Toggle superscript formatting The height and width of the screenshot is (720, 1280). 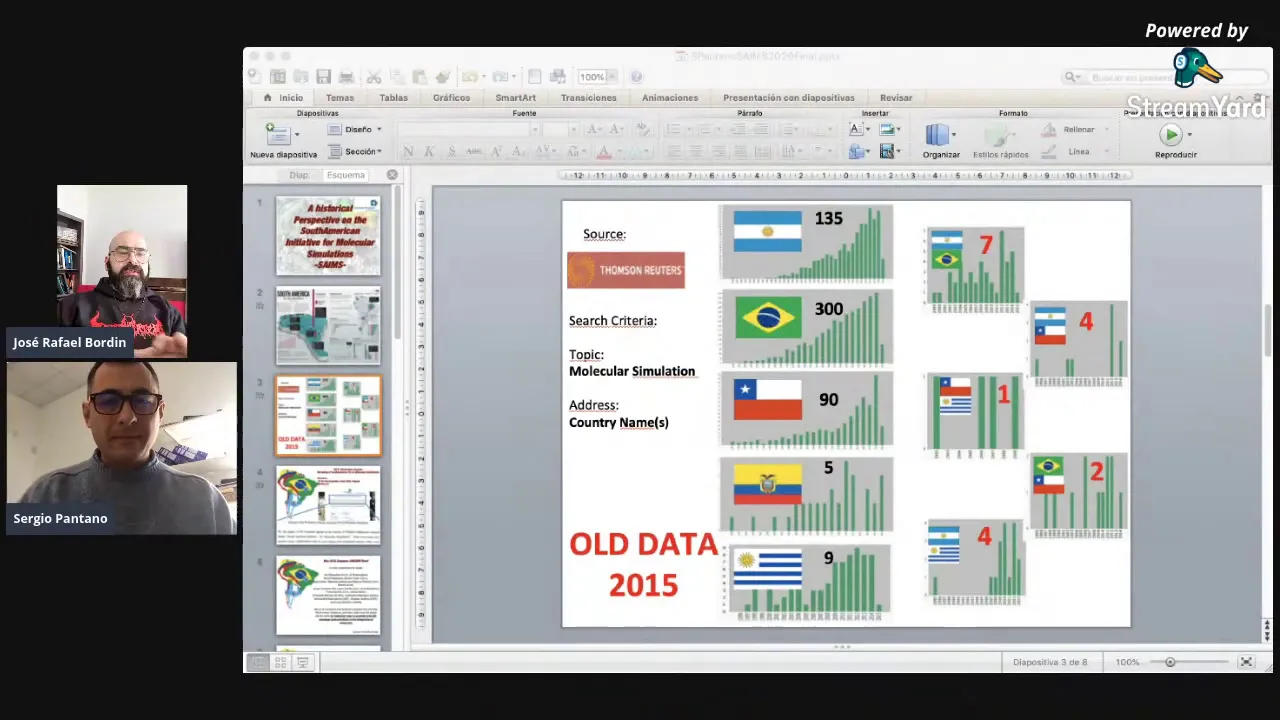(x=497, y=152)
